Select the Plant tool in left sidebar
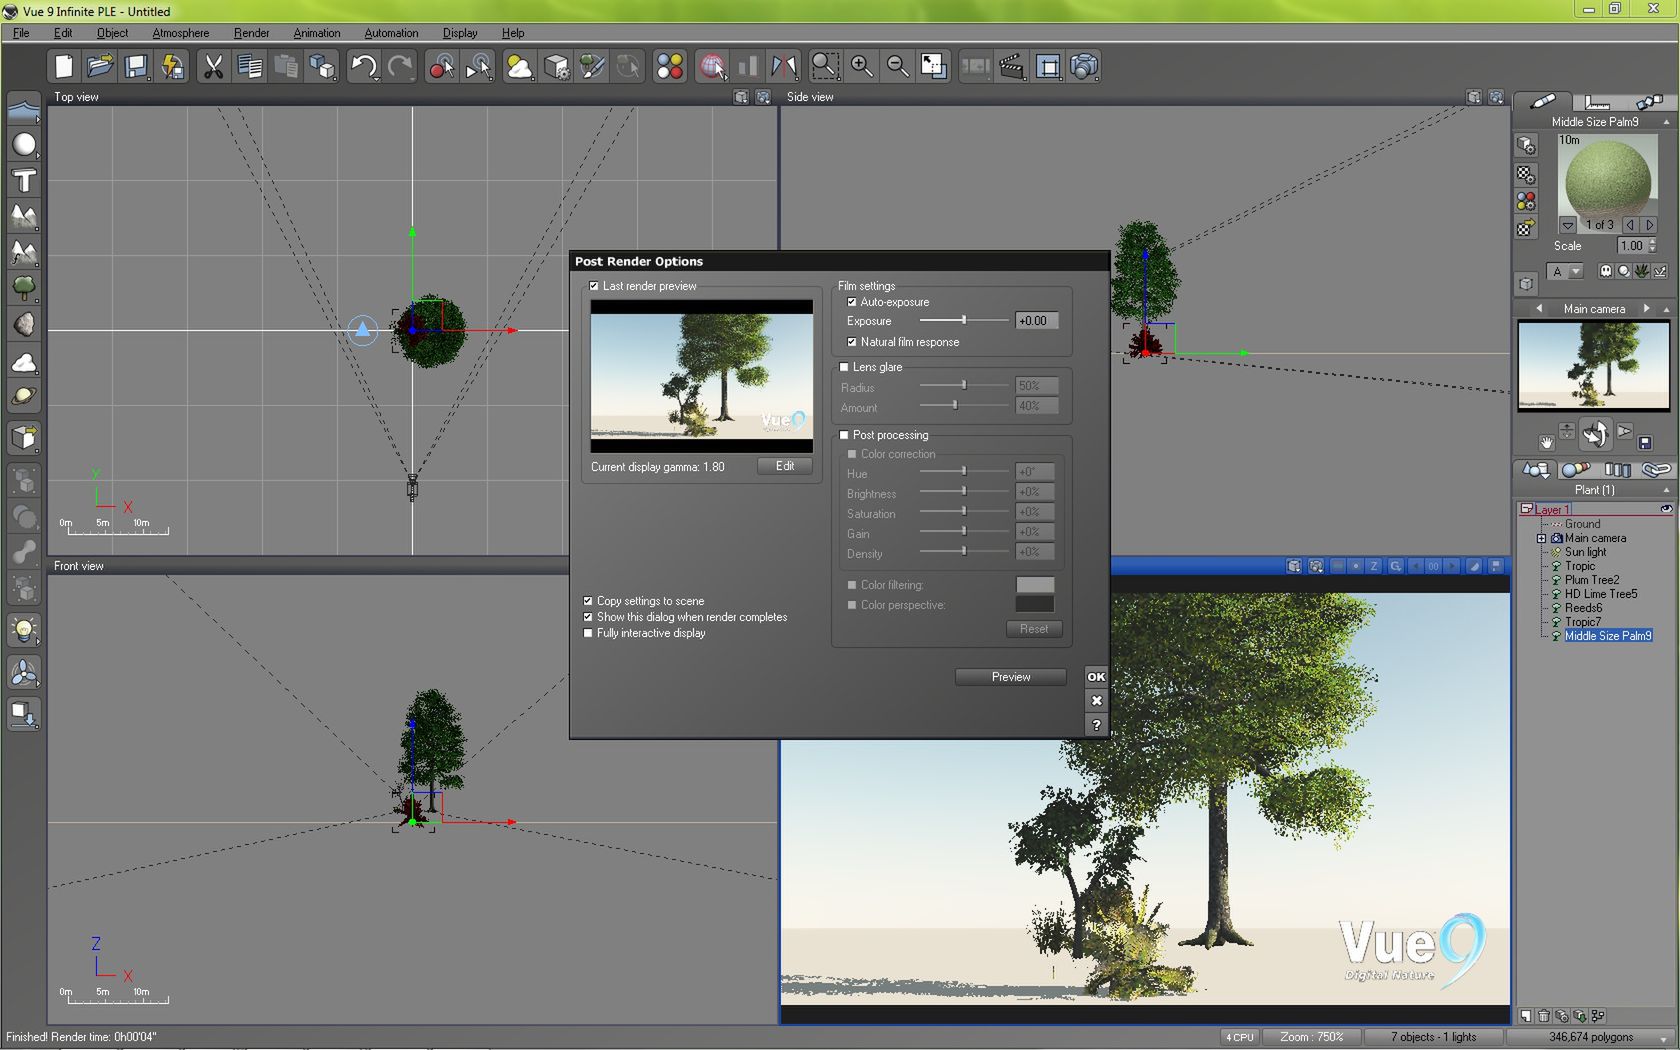This screenshot has height=1050, width=1680. (24, 289)
